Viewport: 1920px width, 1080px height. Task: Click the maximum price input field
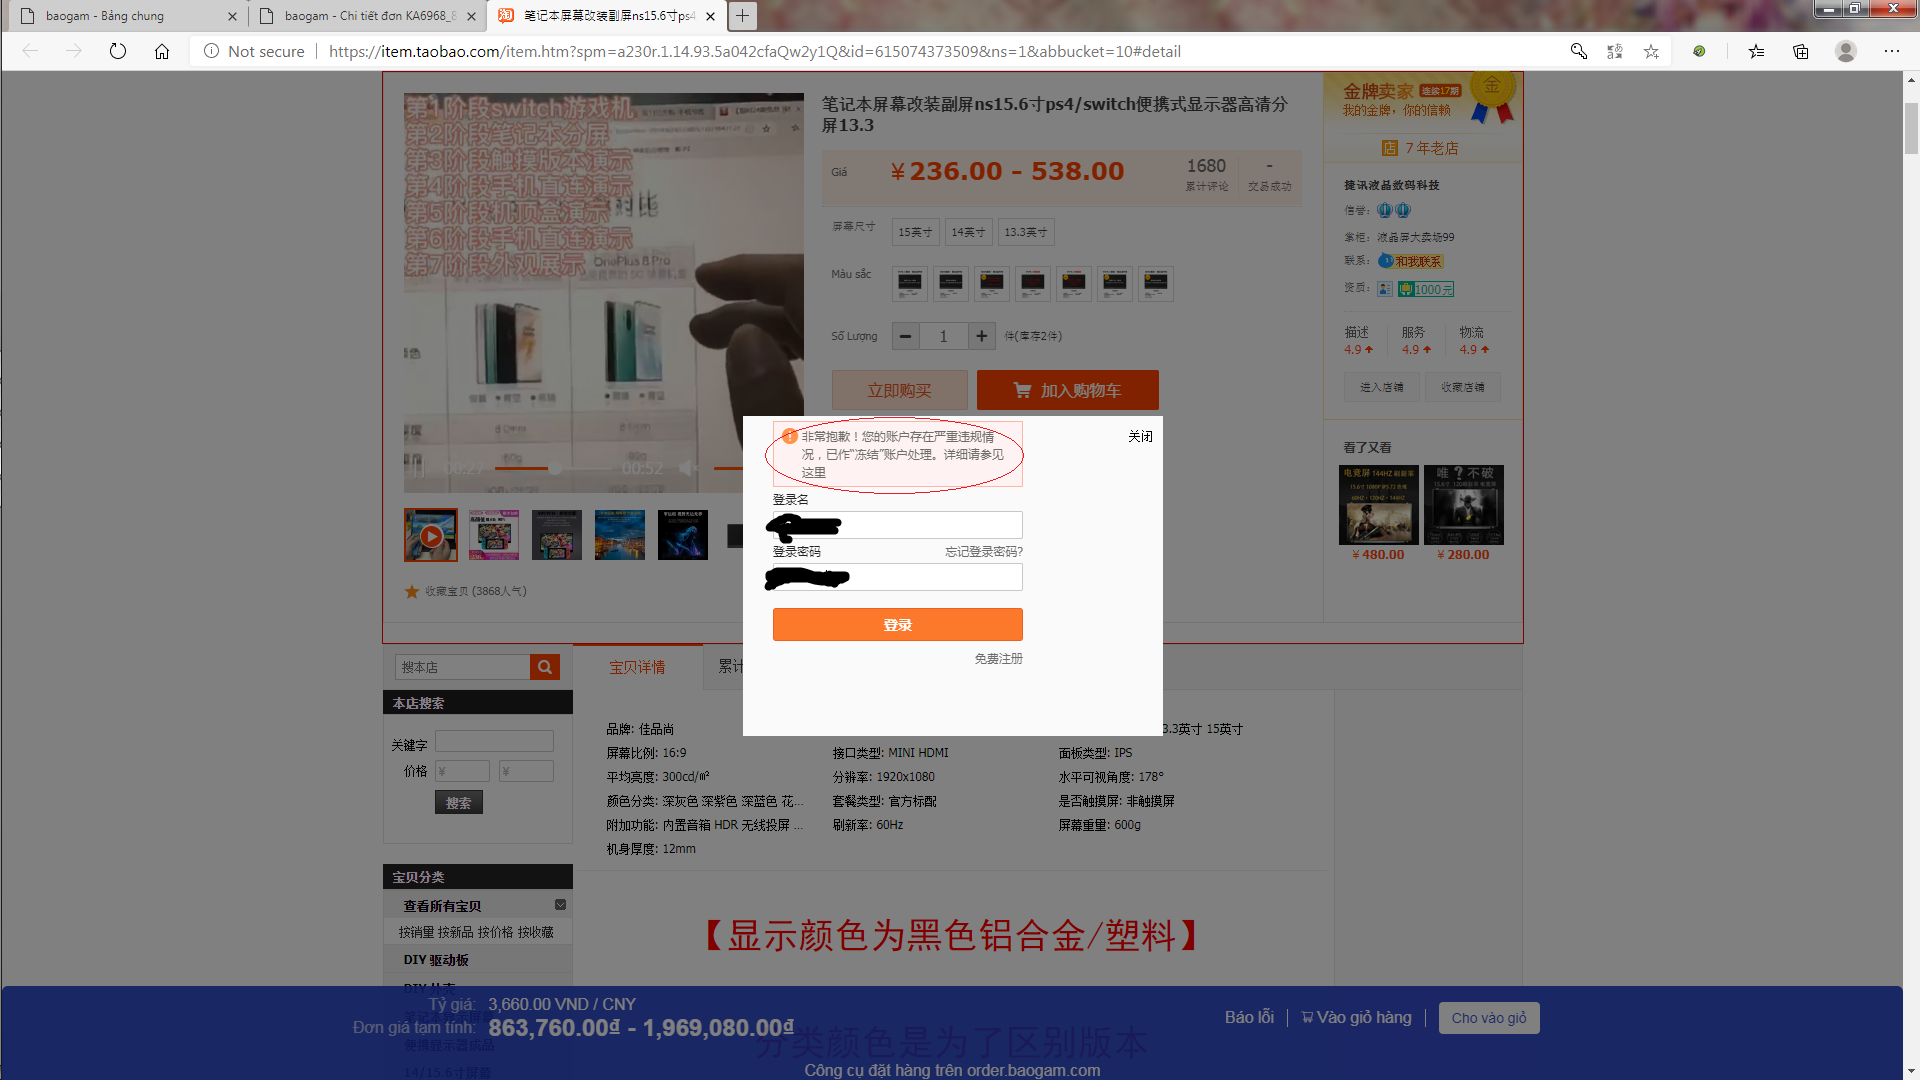coord(526,771)
